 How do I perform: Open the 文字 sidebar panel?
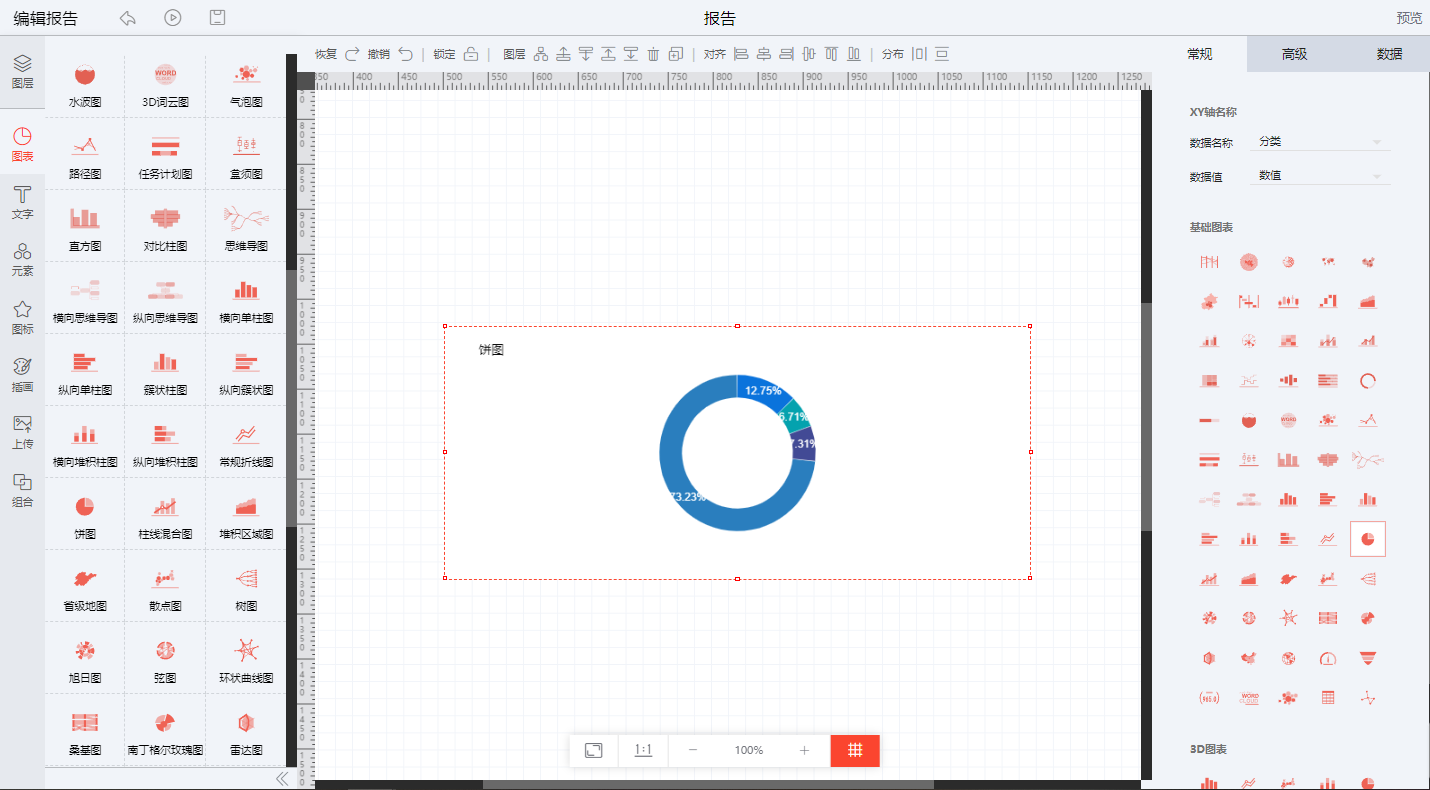tap(22, 203)
